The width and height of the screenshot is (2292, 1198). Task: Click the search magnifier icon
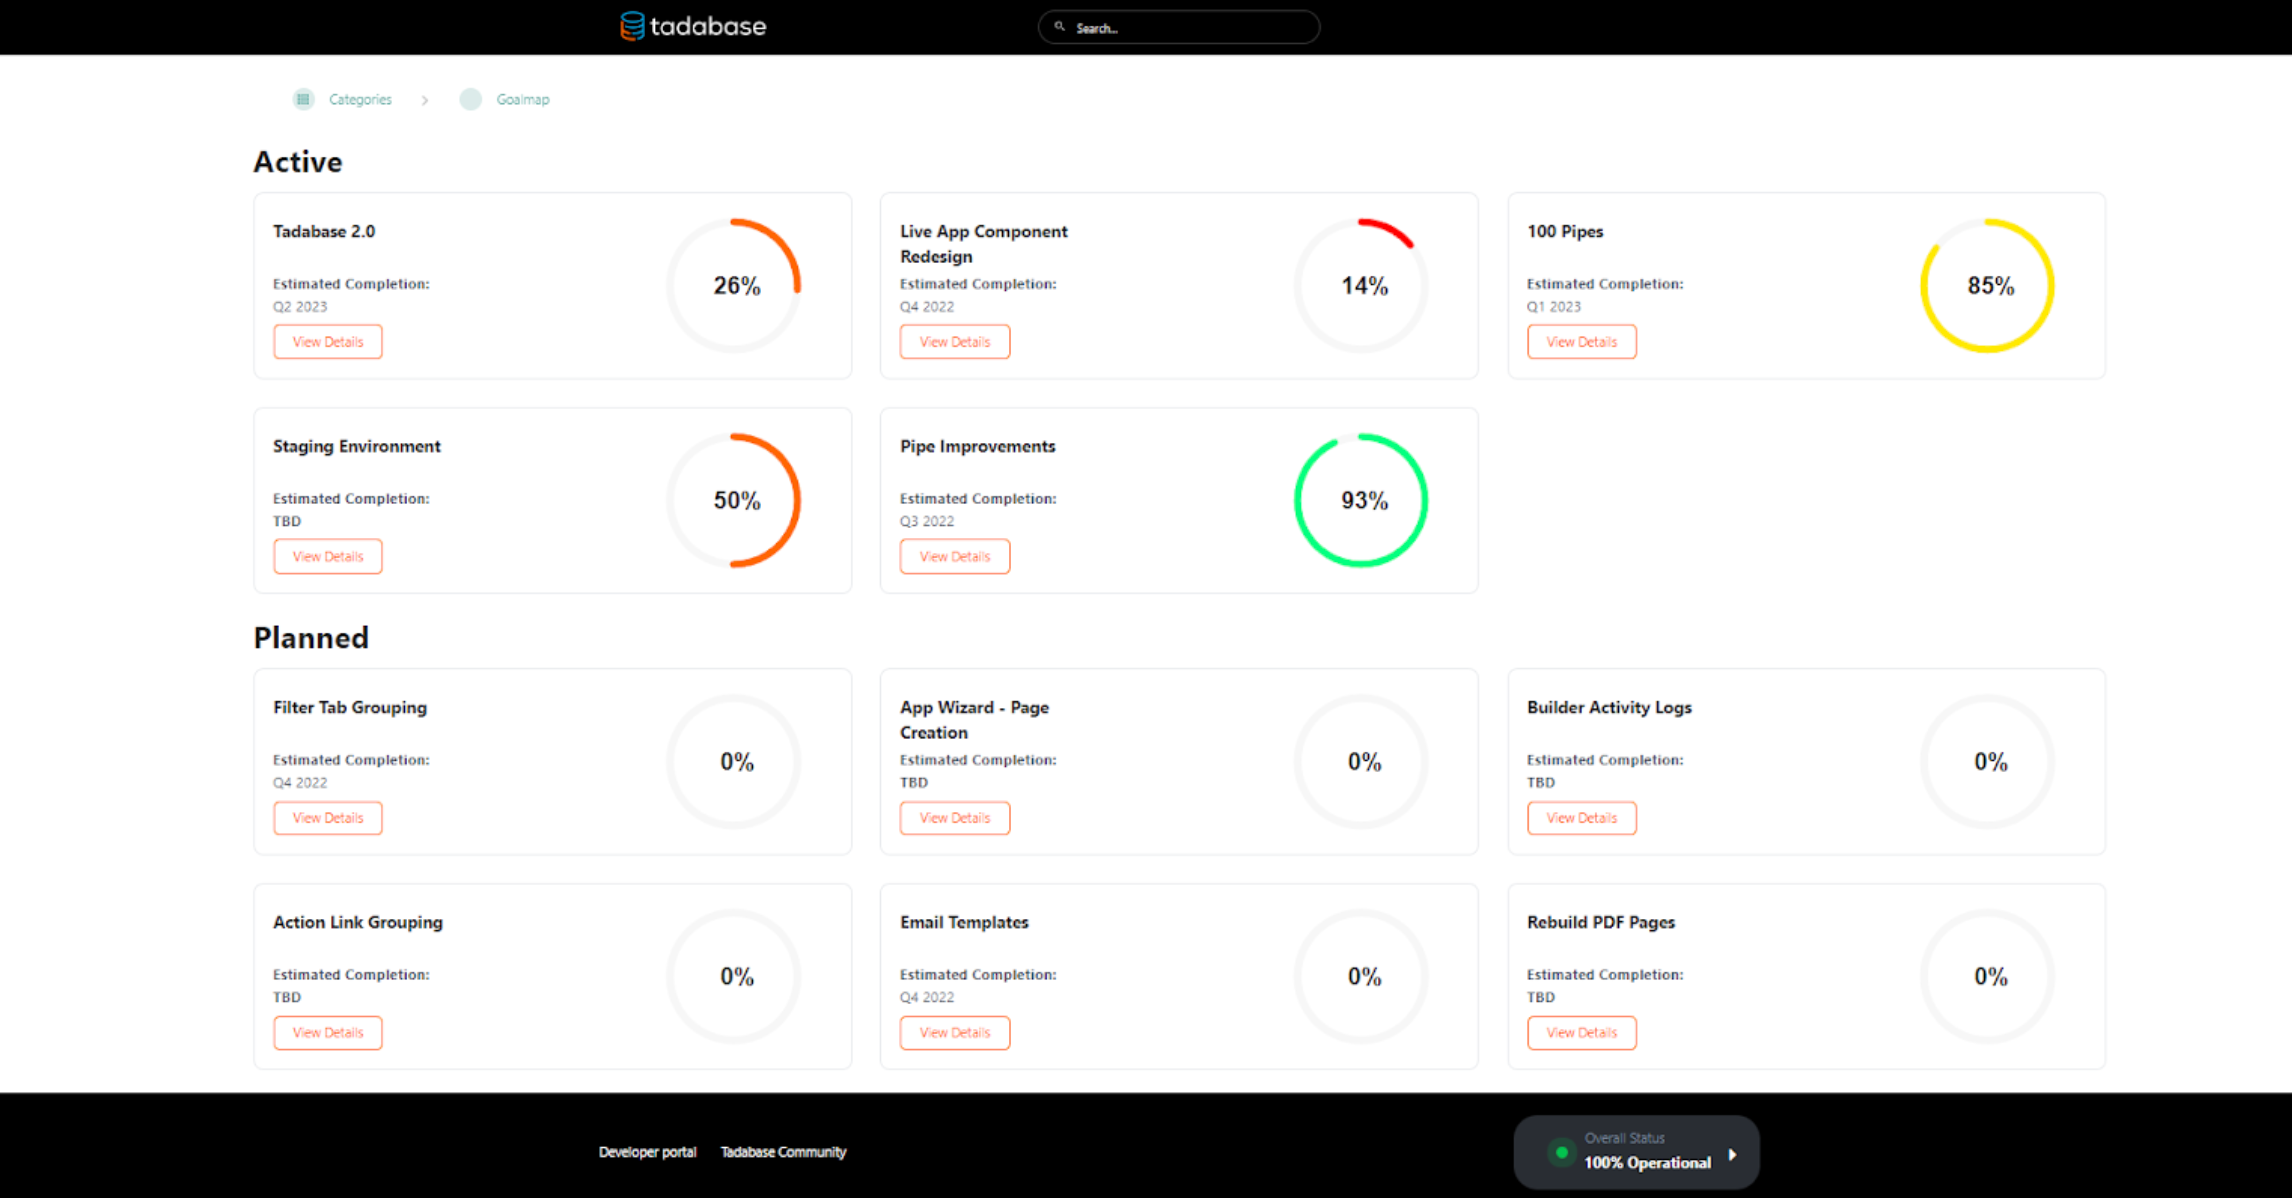coord(1060,27)
